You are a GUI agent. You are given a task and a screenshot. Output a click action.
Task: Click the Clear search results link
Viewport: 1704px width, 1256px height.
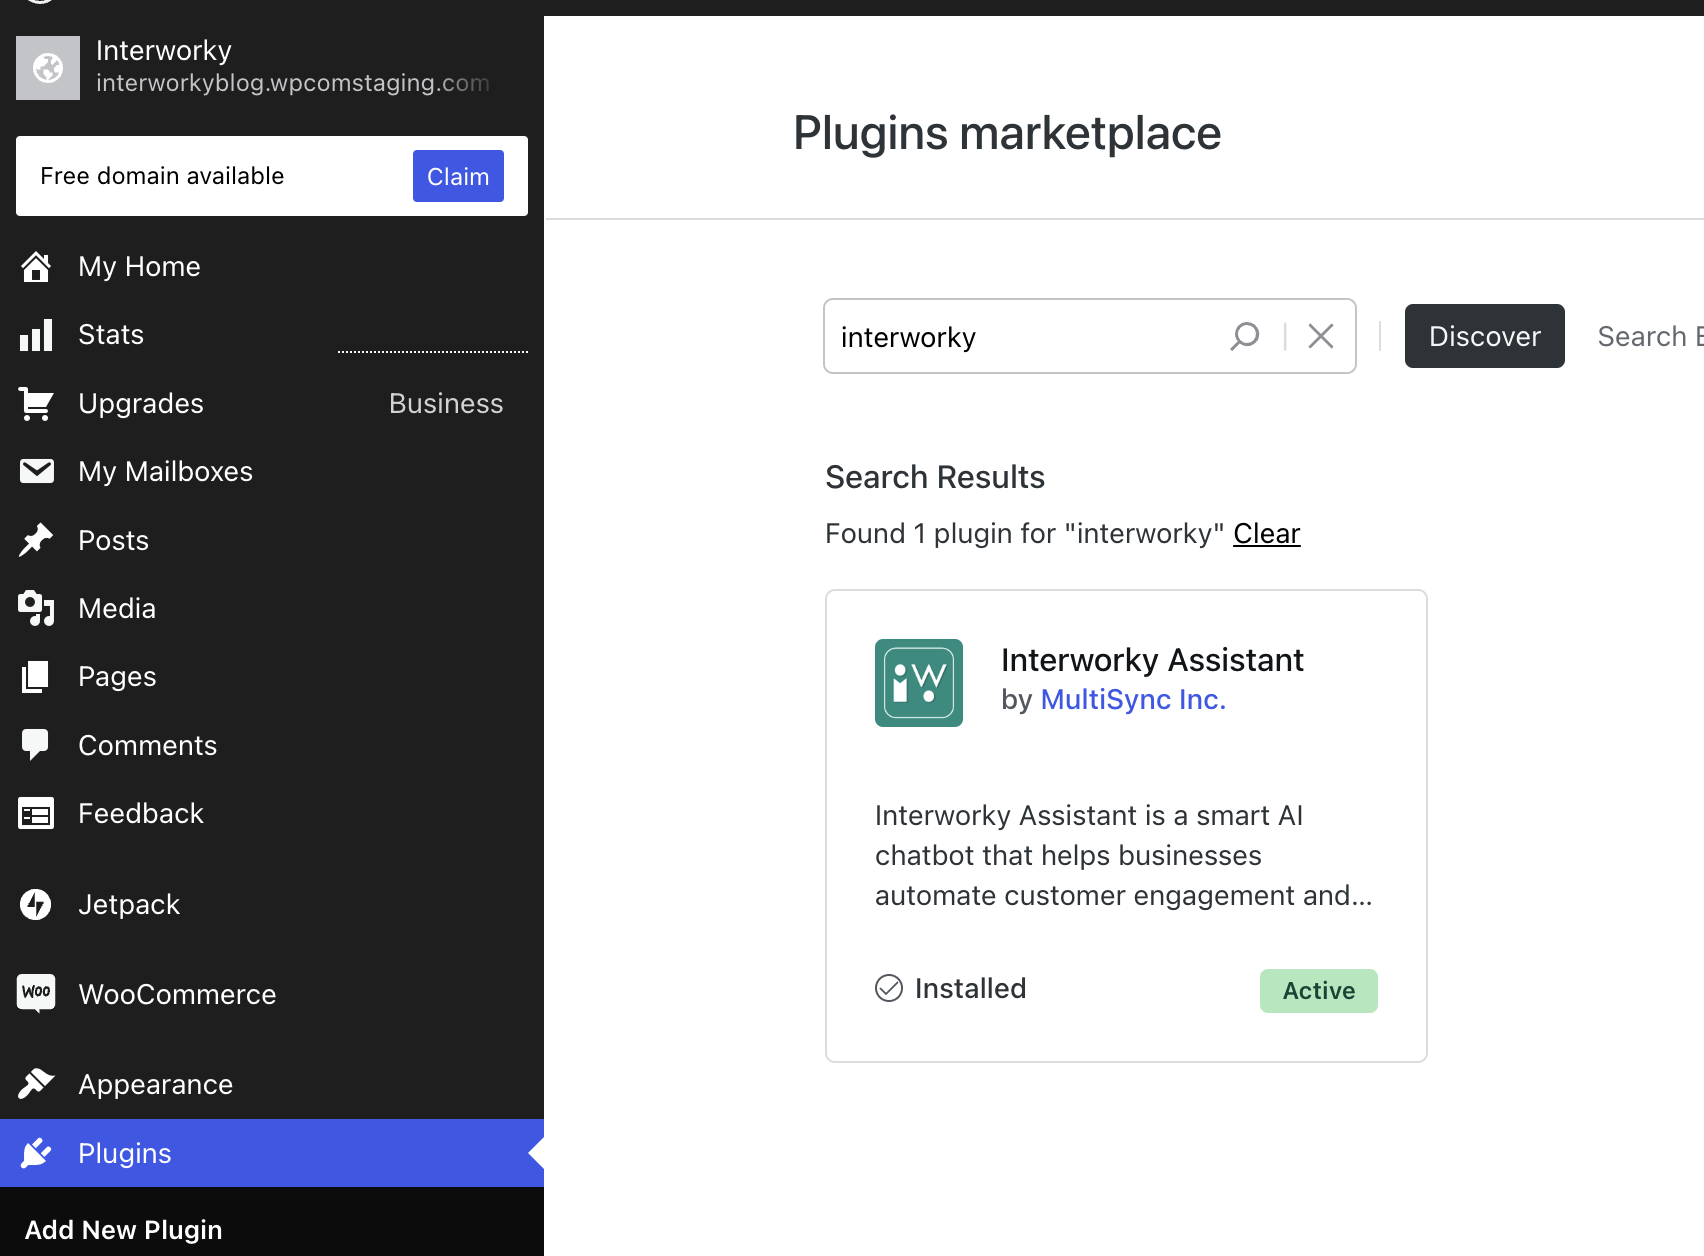pyautogui.click(x=1266, y=534)
